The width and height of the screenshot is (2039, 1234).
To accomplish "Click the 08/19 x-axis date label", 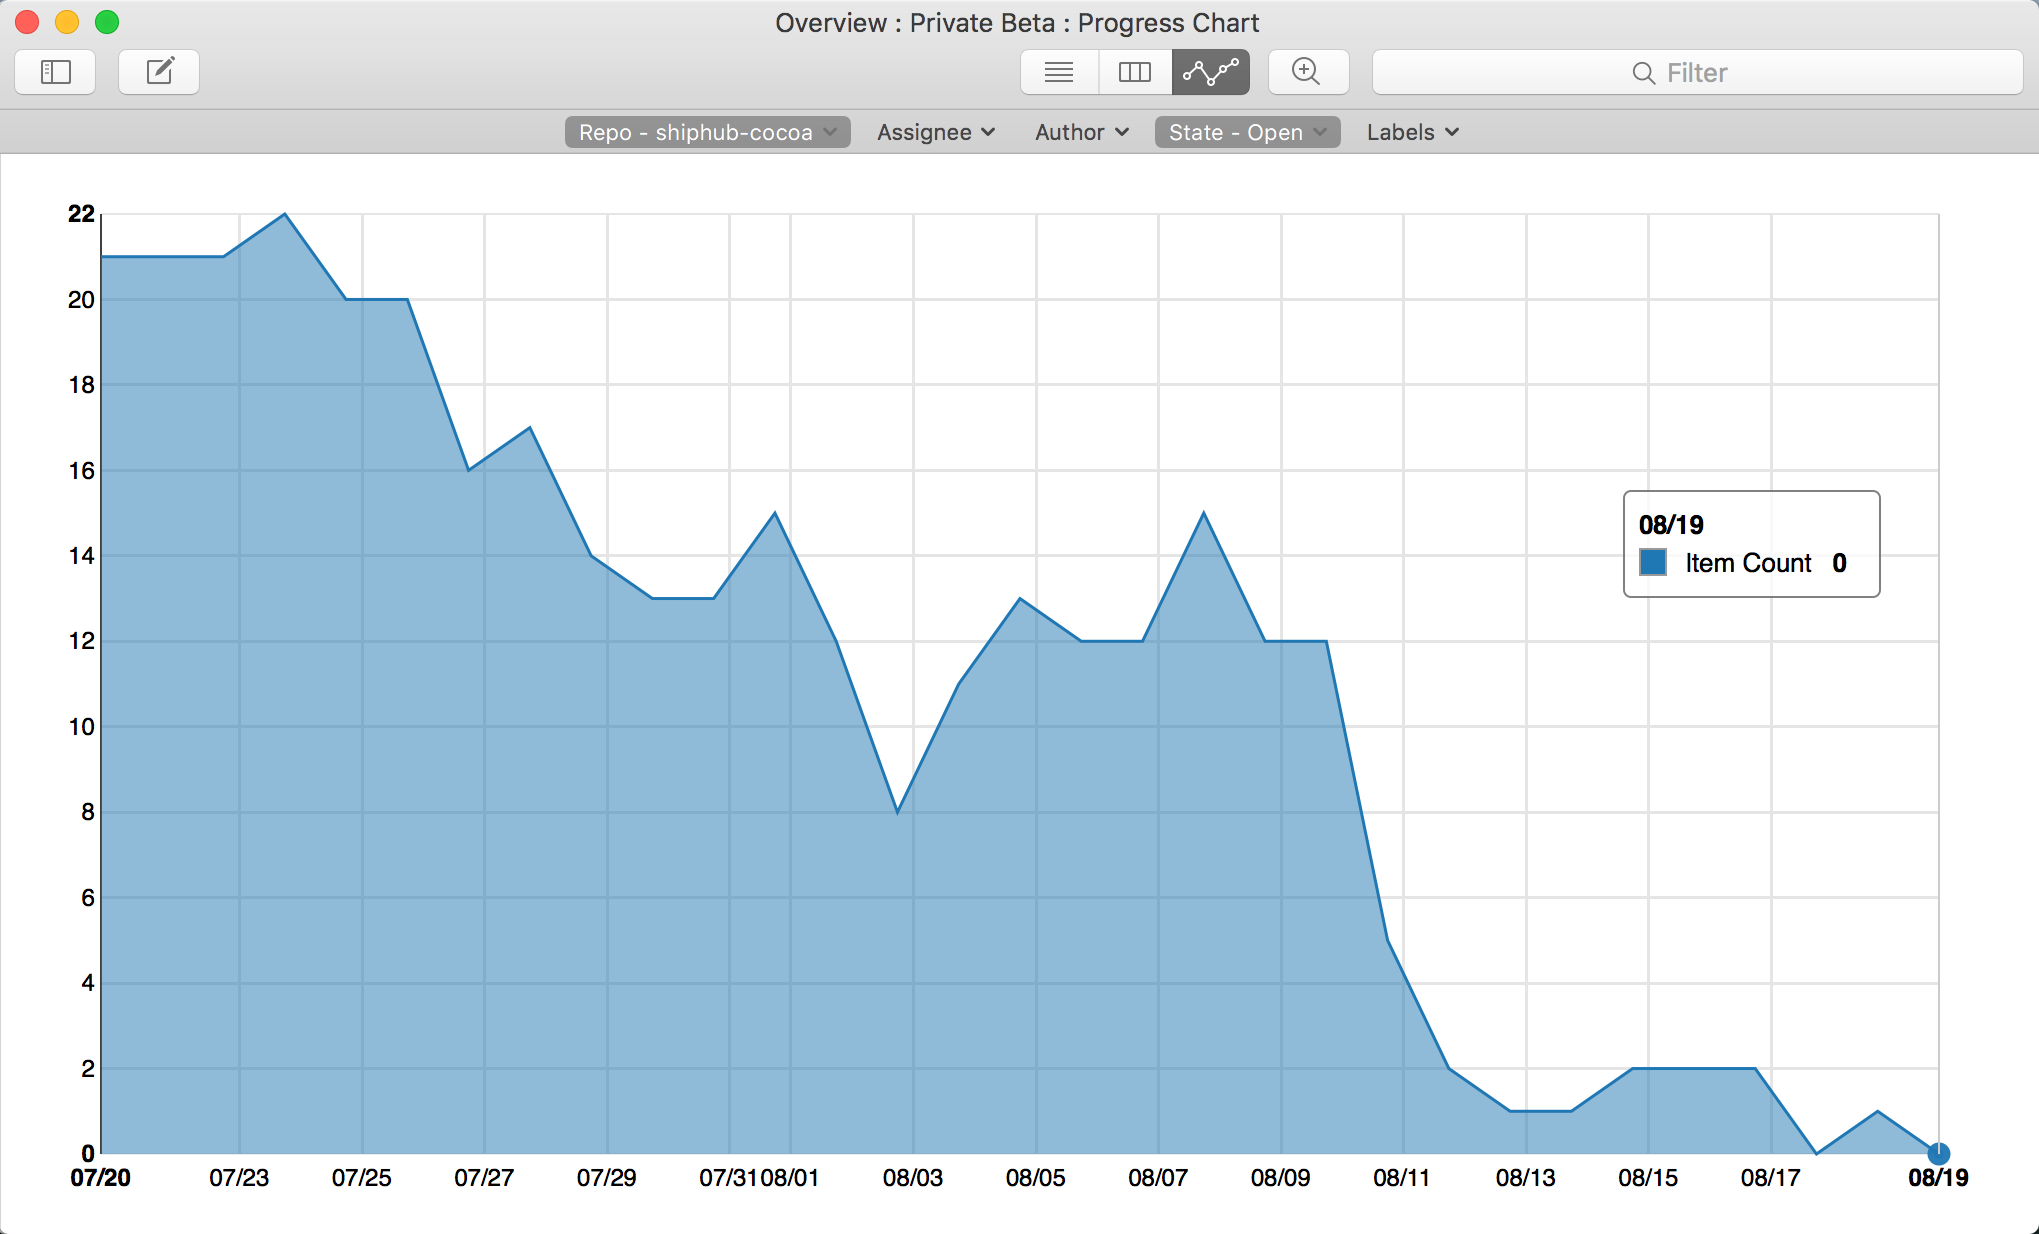I will click(x=1937, y=1178).
